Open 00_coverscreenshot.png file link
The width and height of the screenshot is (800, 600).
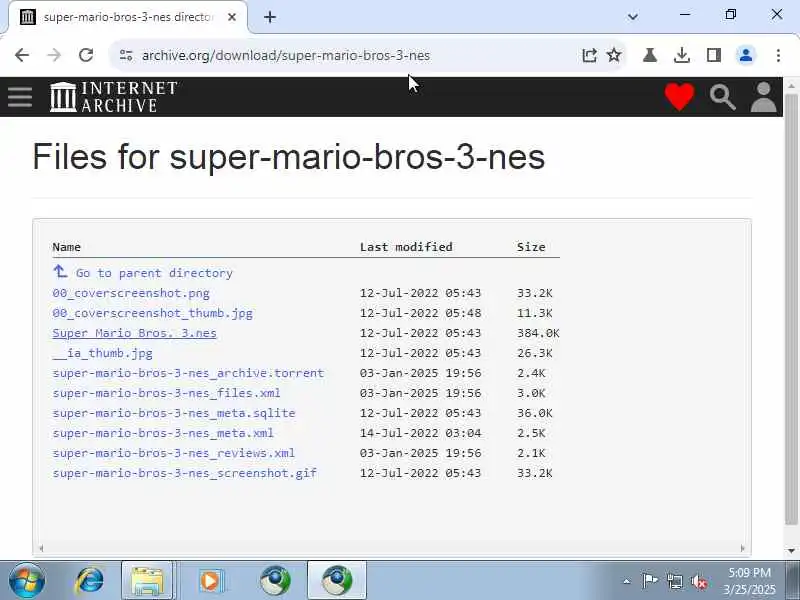131,293
